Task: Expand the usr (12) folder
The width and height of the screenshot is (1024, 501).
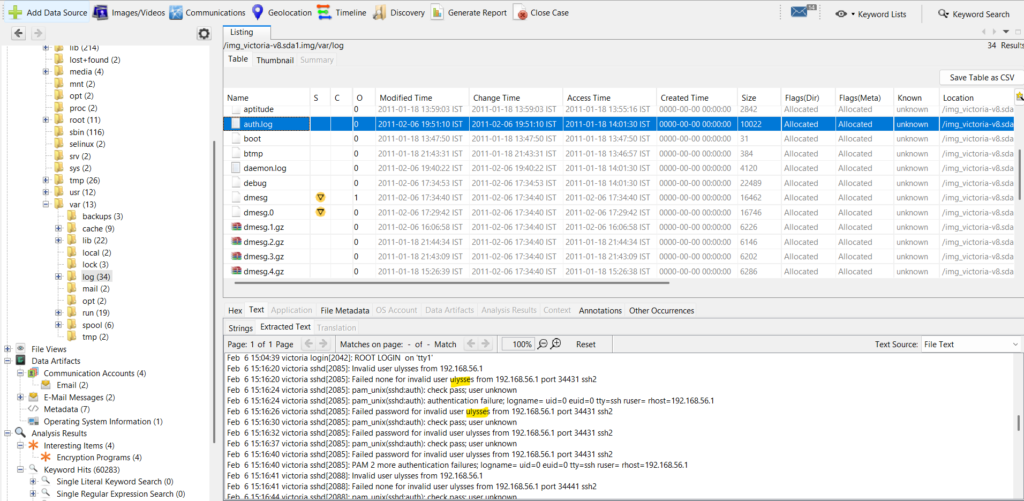Action: coord(46,192)
